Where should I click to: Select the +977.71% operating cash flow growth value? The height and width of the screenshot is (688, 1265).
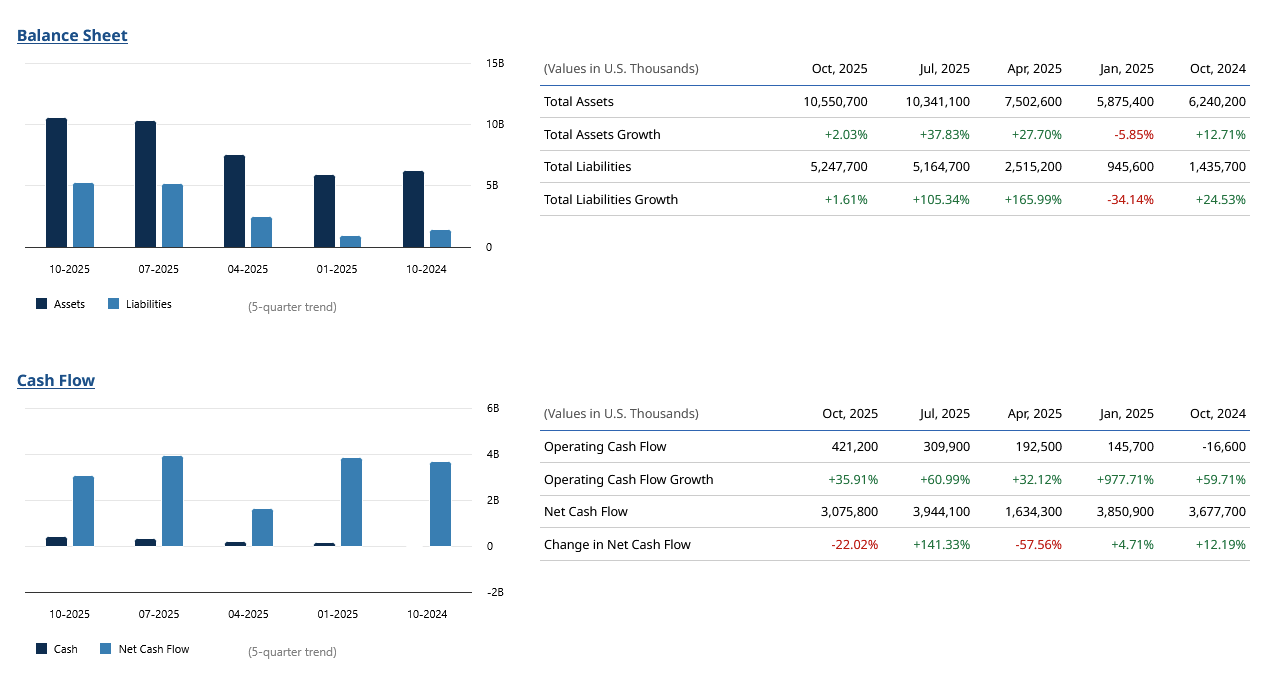tap(1124, 480)
